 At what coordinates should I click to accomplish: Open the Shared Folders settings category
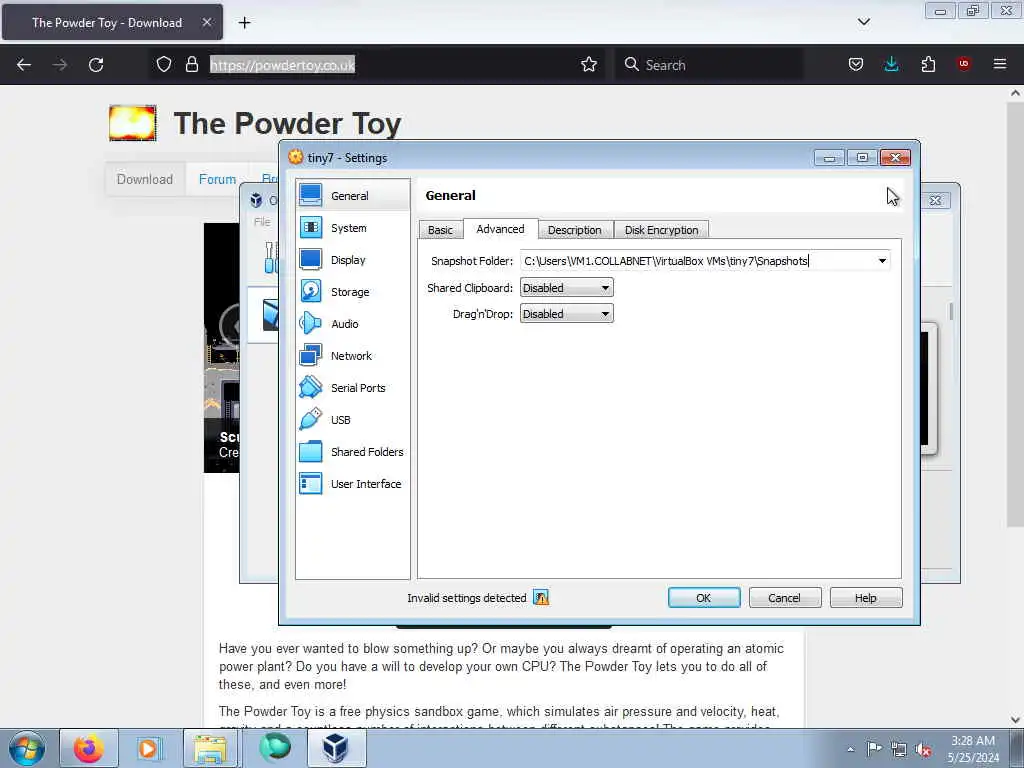pyautogui.click(x=353, y=451)
